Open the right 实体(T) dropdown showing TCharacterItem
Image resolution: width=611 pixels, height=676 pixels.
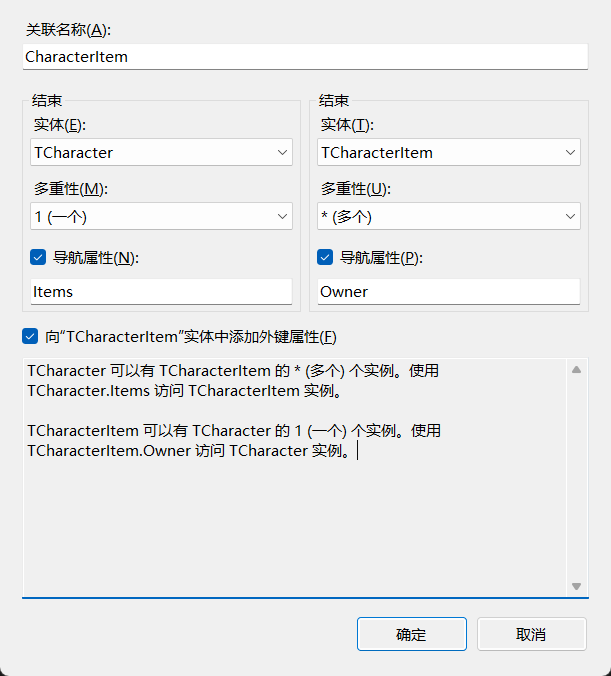(x=448, y=153)
